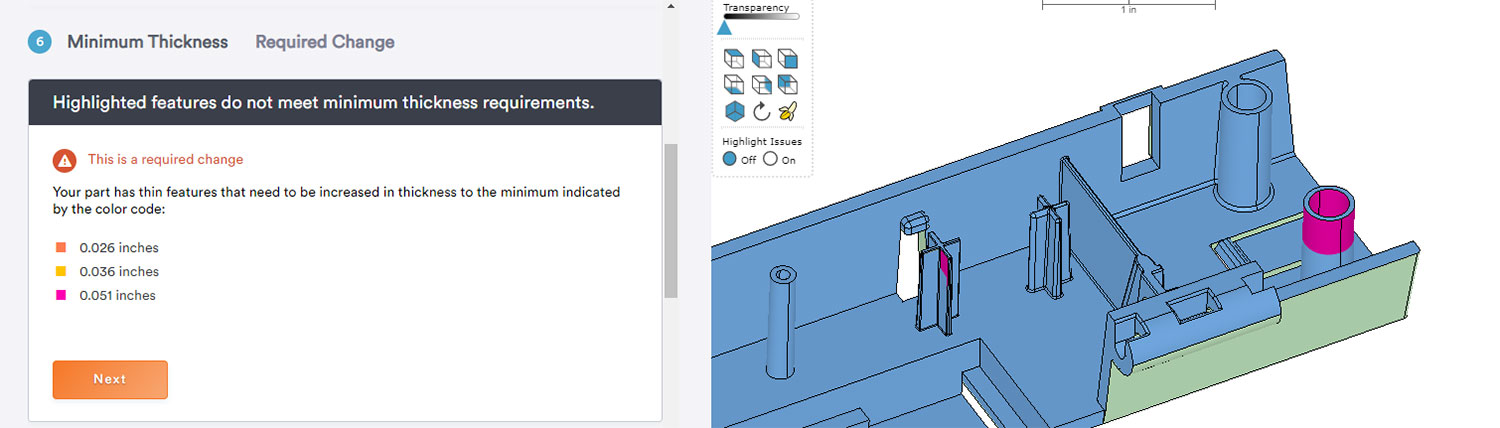Set Highlight Issues to On
The height and width of the screenshot is (428, 1500).
coord(770,159)
